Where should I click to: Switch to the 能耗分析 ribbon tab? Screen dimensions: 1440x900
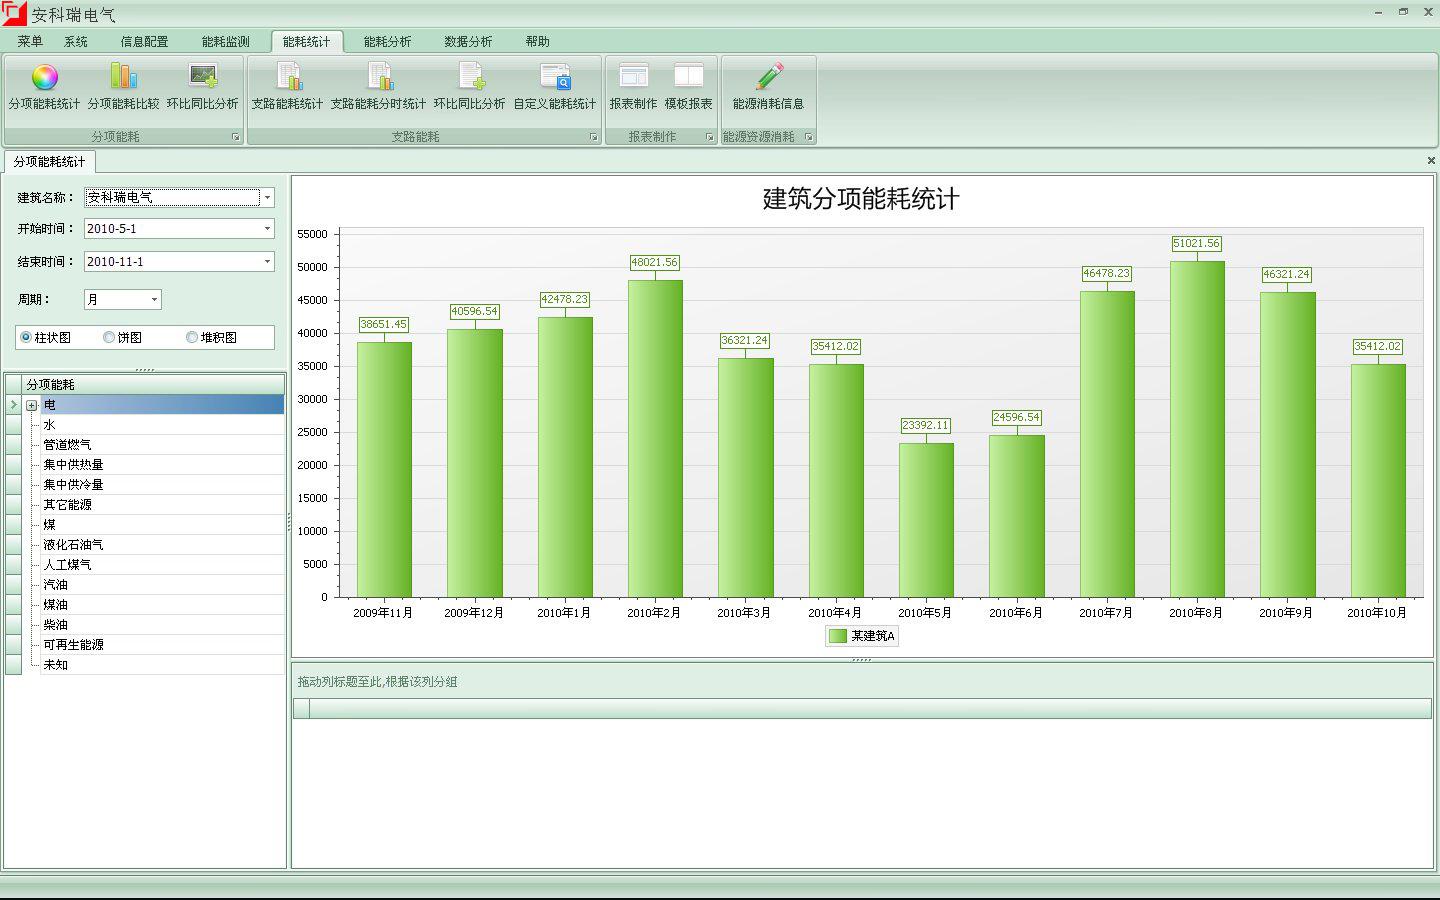387,41
